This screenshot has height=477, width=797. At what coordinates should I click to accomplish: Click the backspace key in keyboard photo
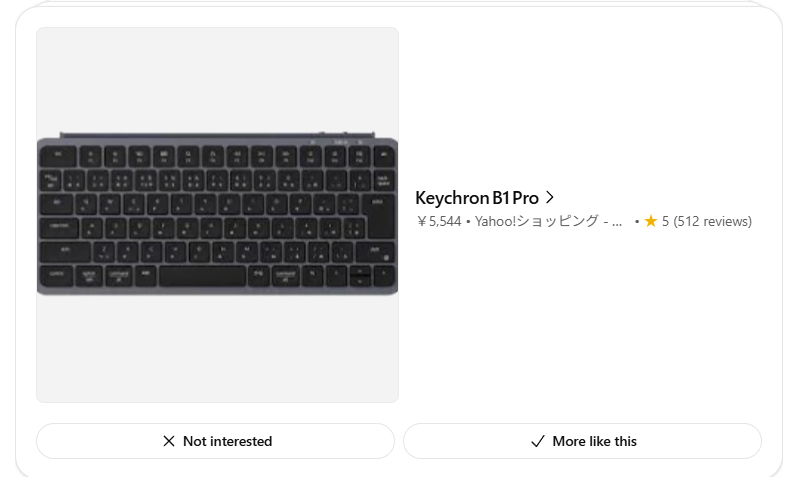tap(383, 180)
